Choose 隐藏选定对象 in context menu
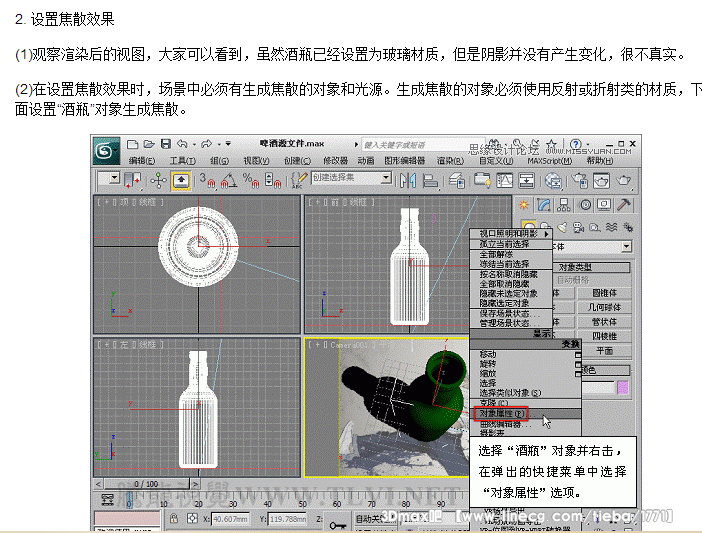 [510, 303]
